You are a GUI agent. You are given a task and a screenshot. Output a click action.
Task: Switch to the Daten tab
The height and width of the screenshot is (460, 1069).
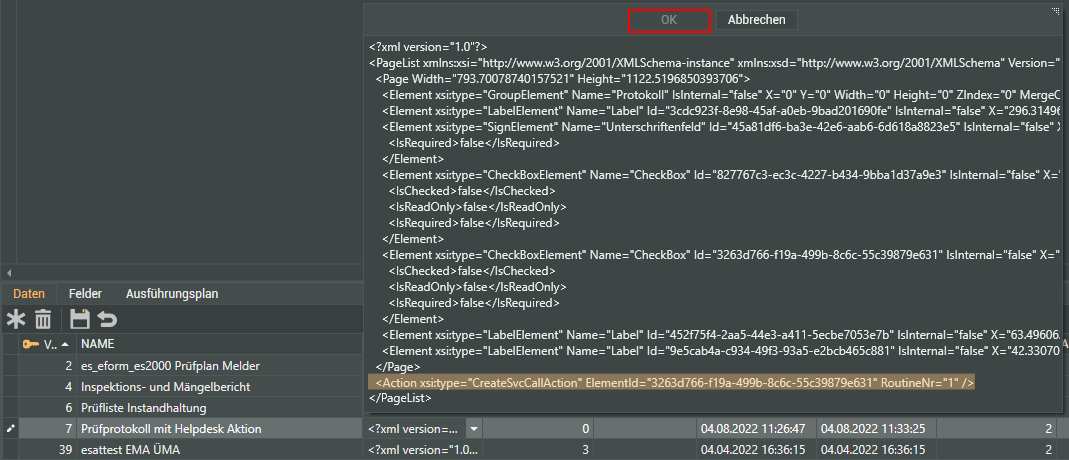(29, 294)
